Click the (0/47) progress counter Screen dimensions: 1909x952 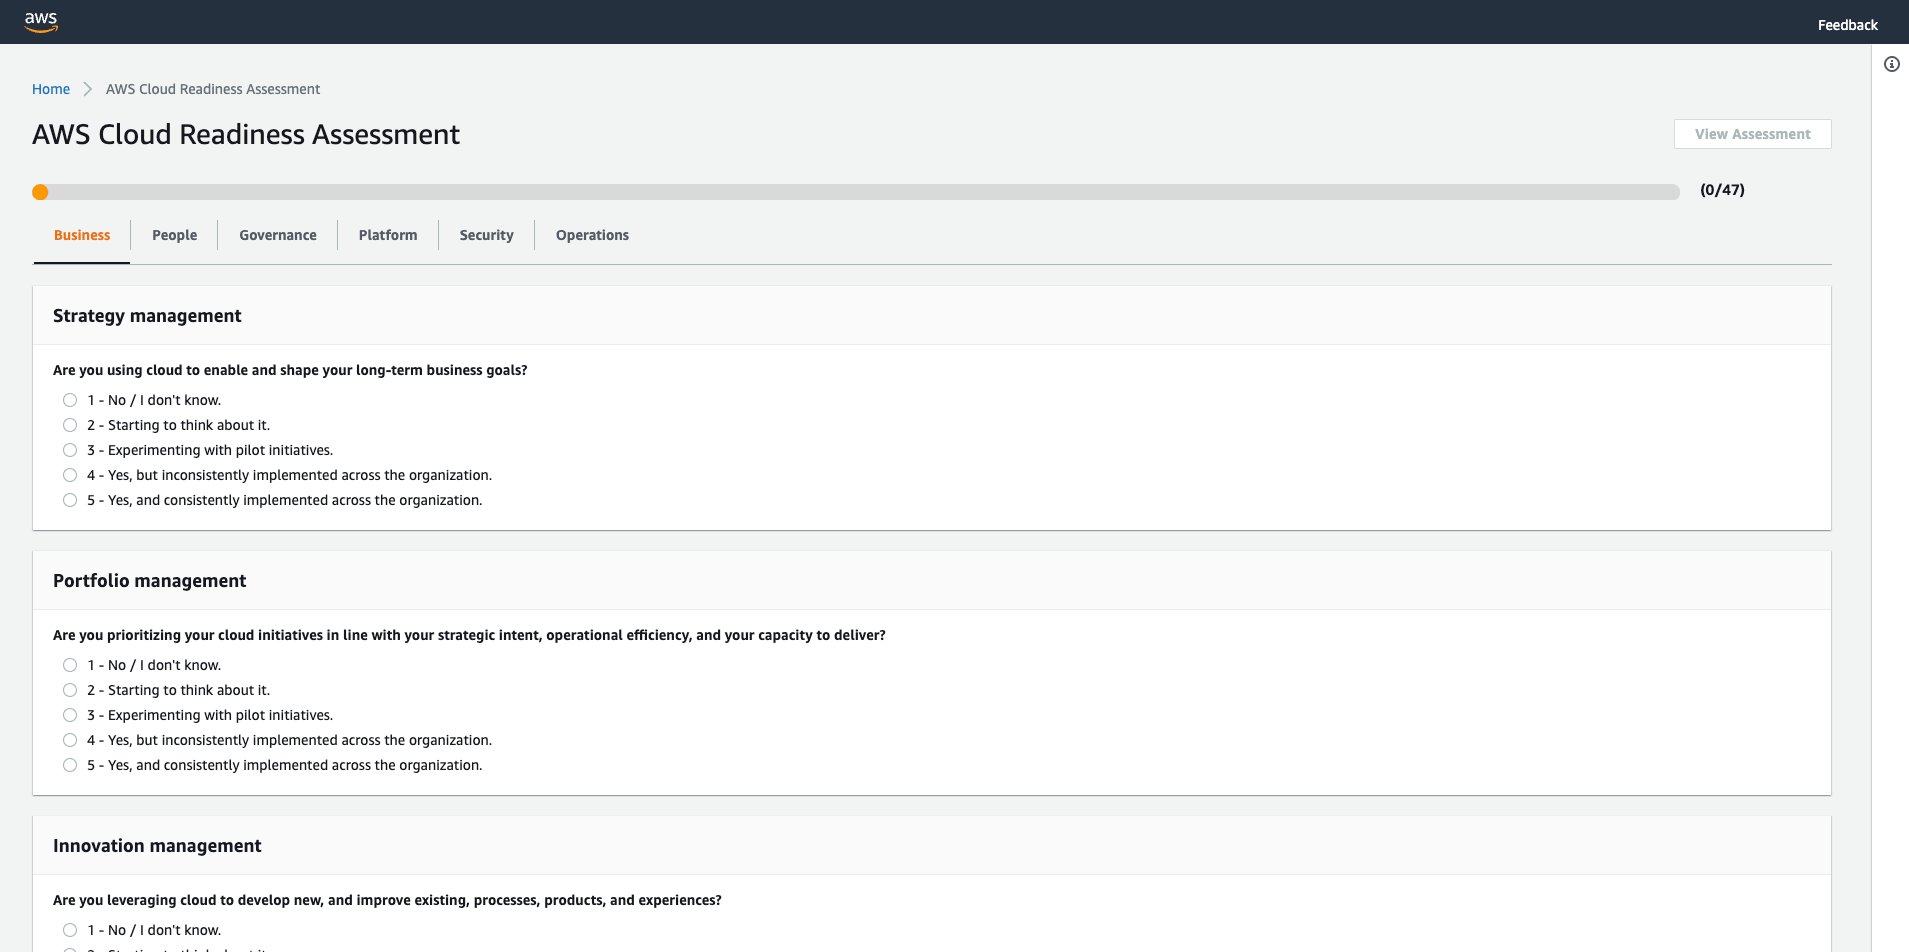click(x=1722, y=190)
